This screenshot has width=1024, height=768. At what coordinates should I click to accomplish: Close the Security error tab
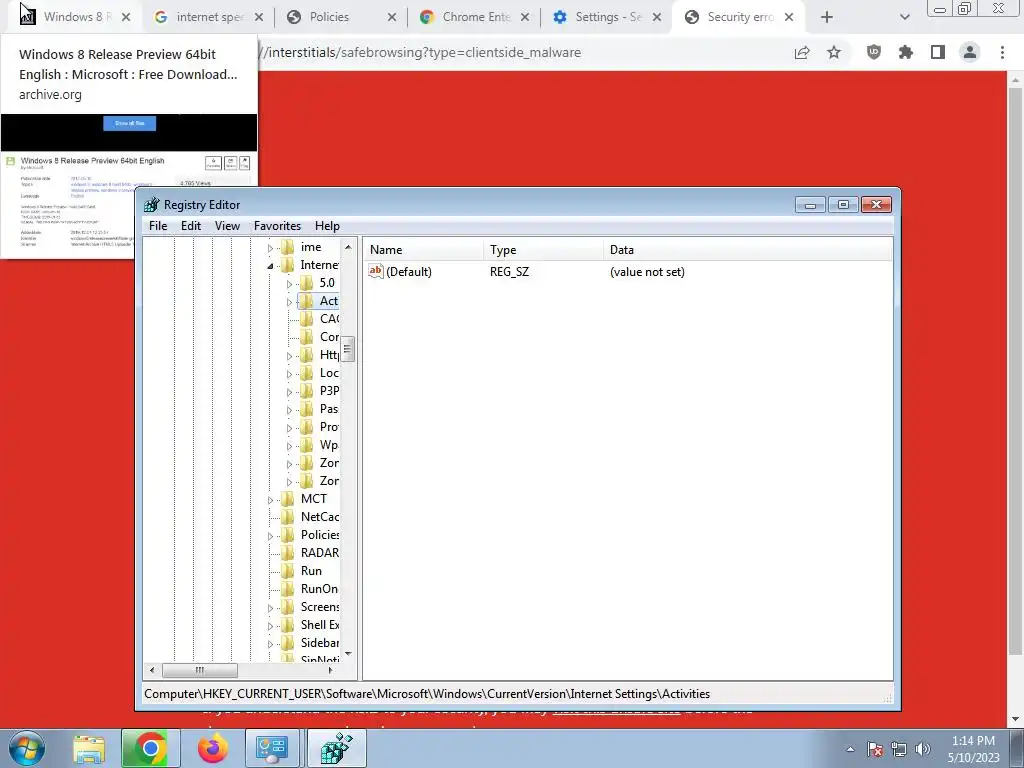click(789, 18)
